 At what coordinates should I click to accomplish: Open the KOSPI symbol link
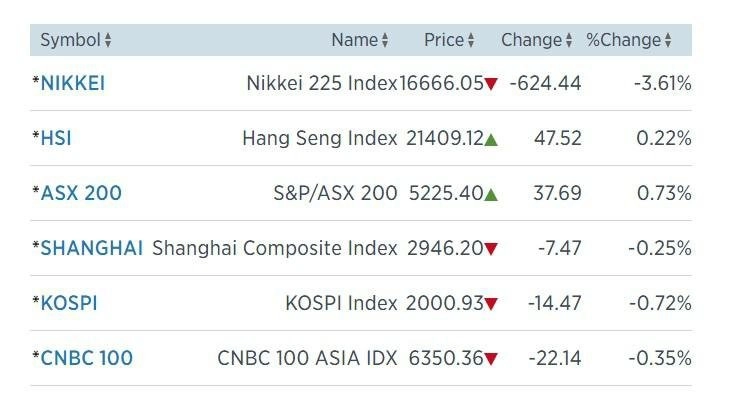(69, 303)
